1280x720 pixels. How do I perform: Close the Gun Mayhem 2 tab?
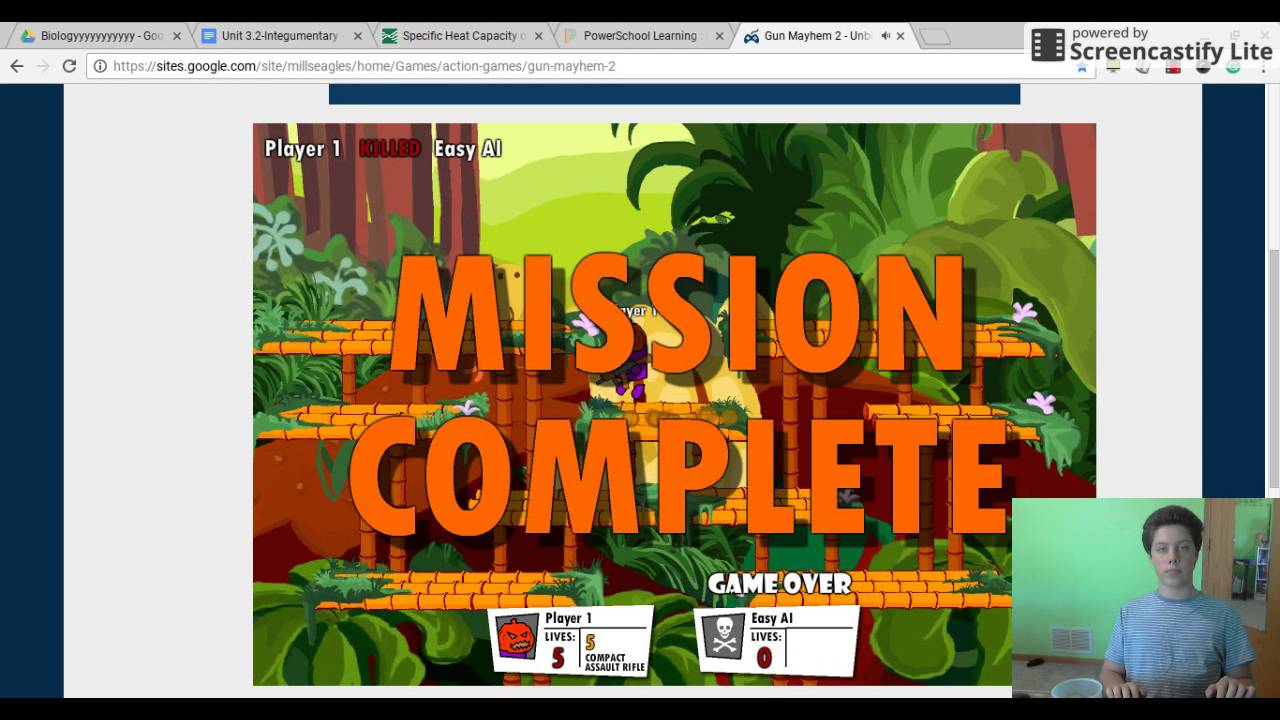pos(900,36)
